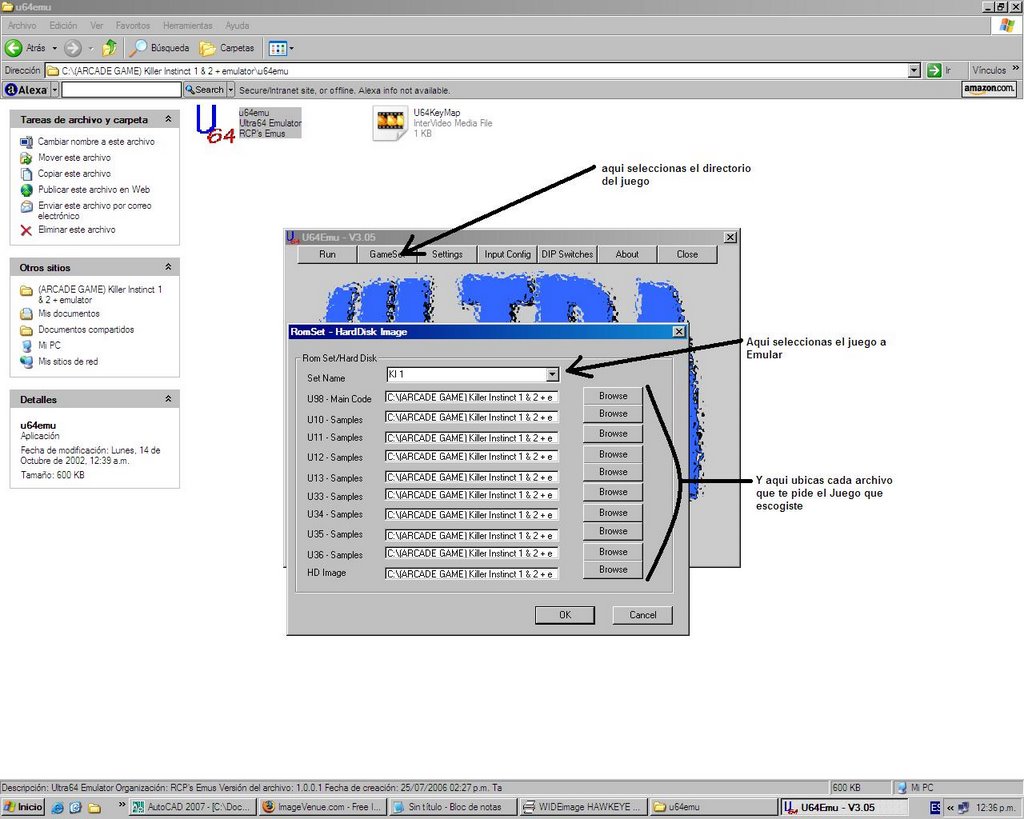Open the Ayuda menu
Screen dimensions: 1024x819
pos(237,25)
